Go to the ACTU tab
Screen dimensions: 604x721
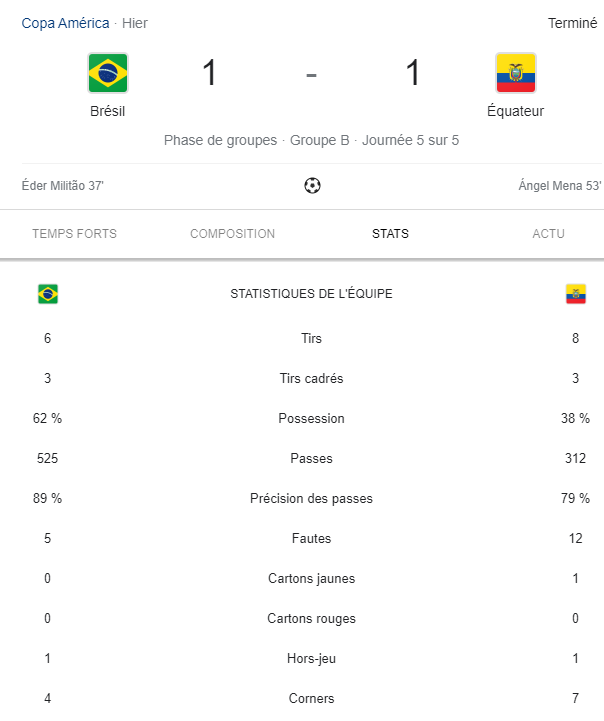[x=548, y=234]
